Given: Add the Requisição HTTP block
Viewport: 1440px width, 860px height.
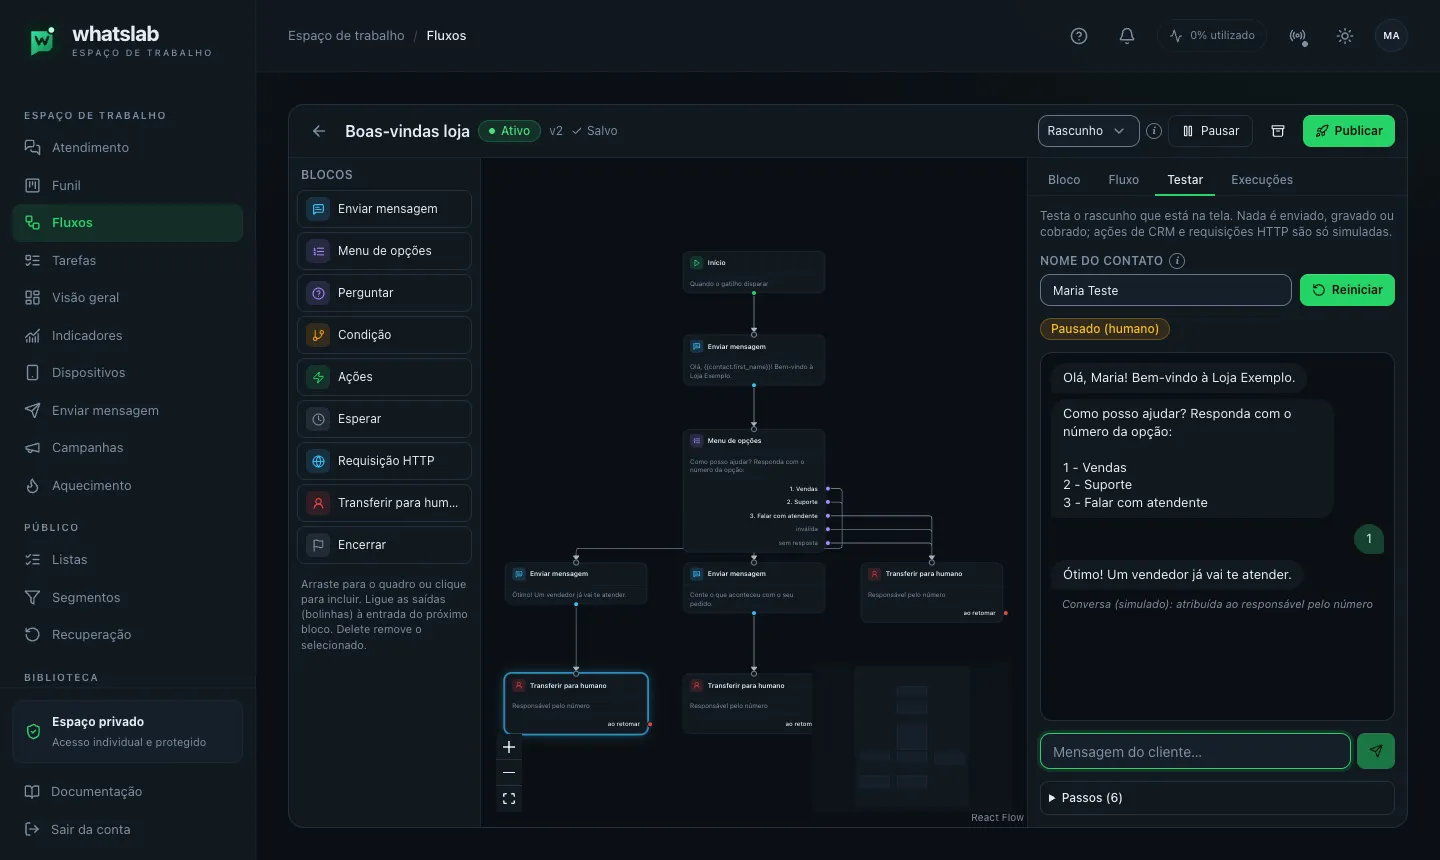Looking at the screenshot, I should [x=384, y=461].
